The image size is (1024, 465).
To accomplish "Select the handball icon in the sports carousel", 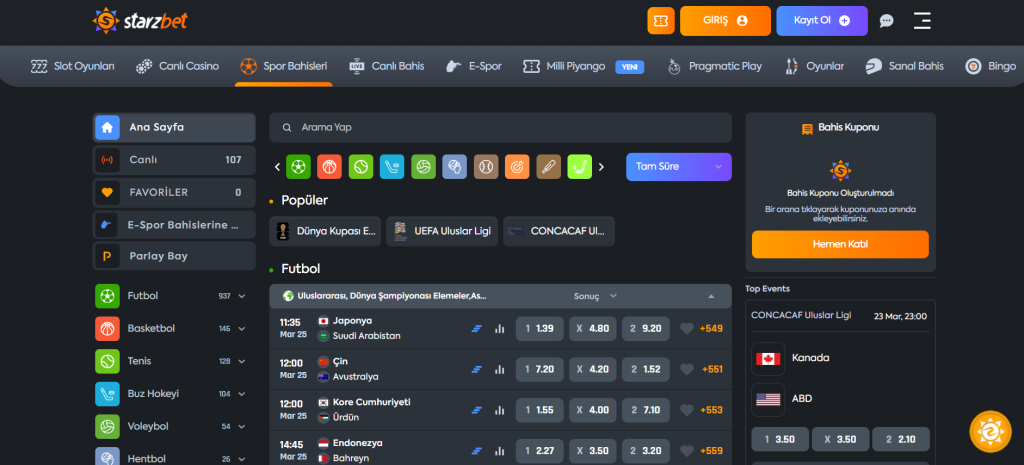I will 455,167.
